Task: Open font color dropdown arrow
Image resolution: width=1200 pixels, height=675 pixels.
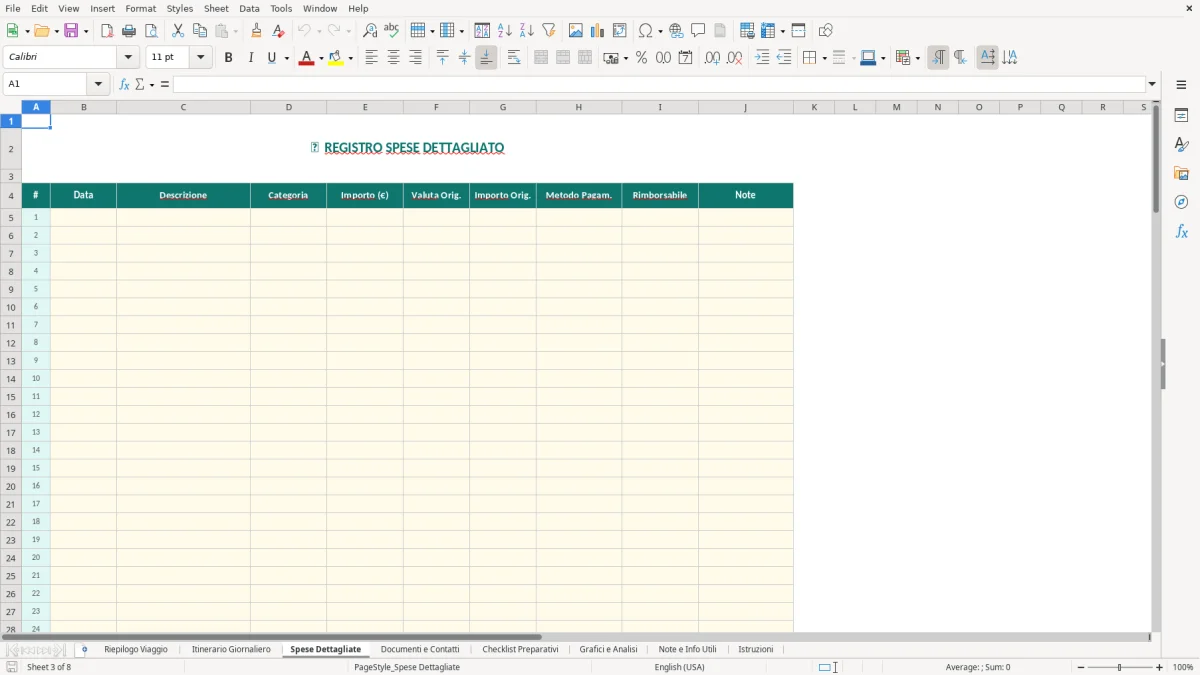Action: tap(321, 58)
